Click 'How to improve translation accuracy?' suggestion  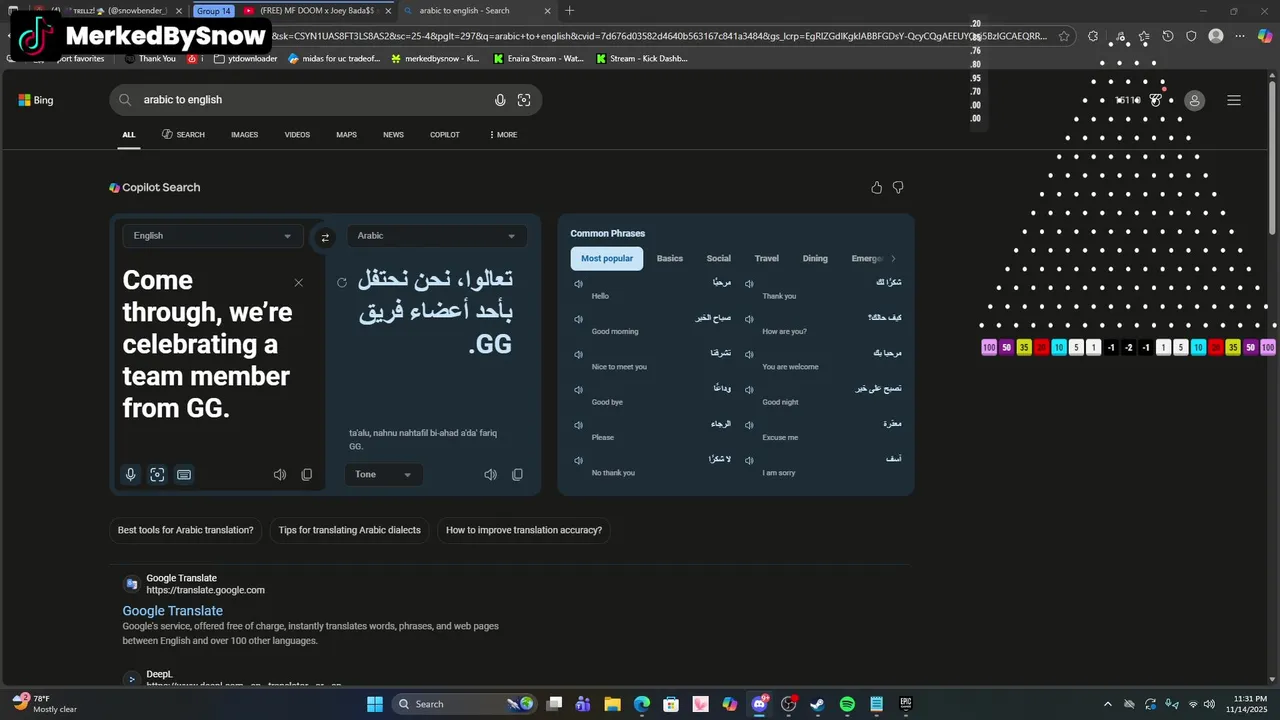[524, 530]
